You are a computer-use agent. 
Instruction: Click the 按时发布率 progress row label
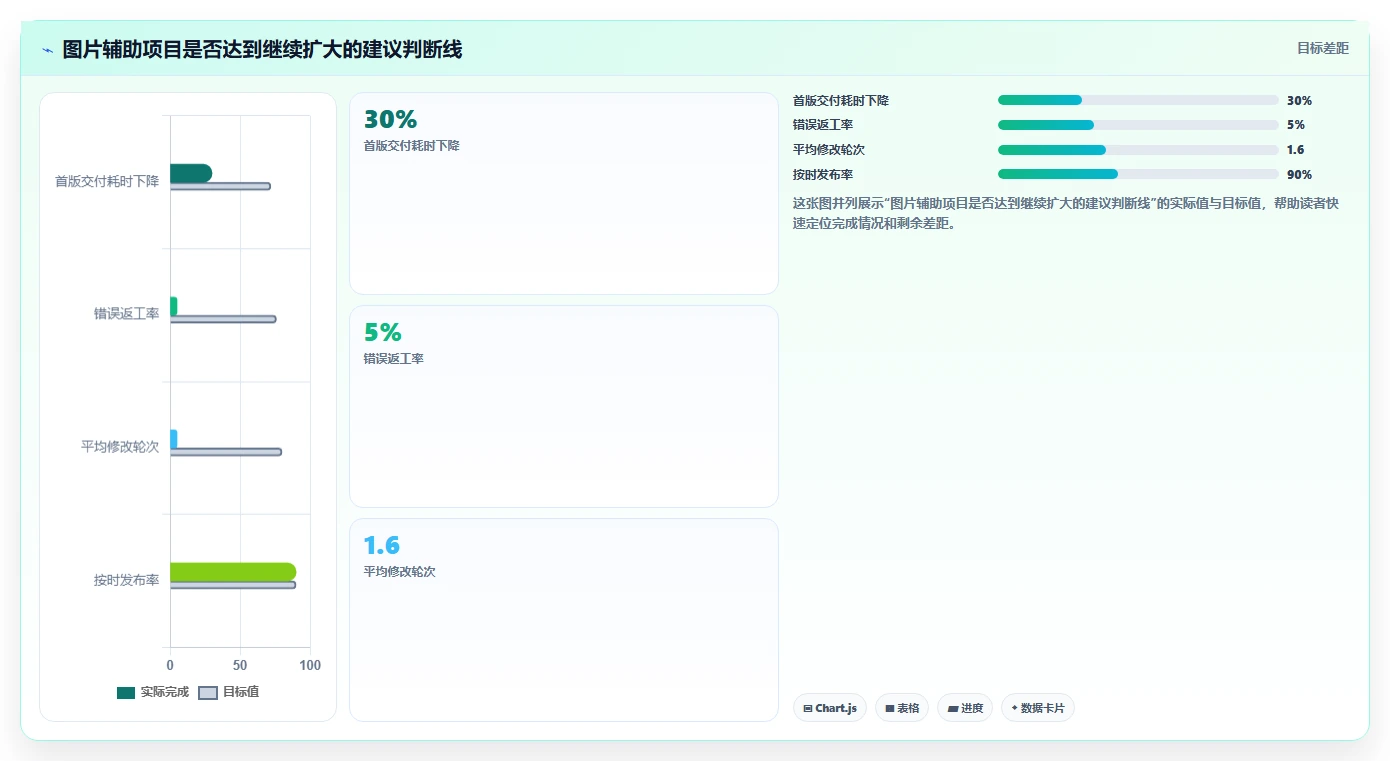point(823,174)
